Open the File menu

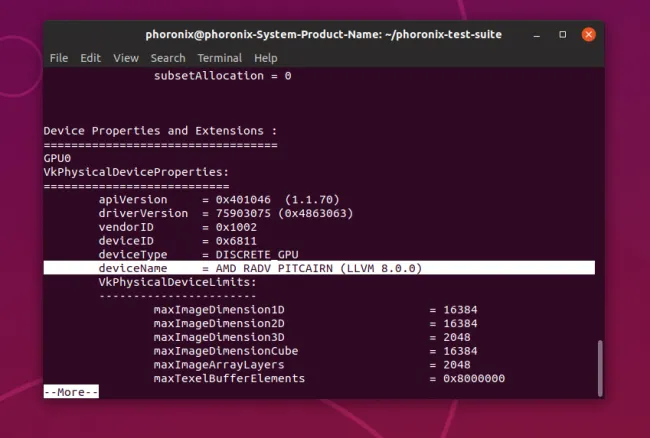coord(59,58)
